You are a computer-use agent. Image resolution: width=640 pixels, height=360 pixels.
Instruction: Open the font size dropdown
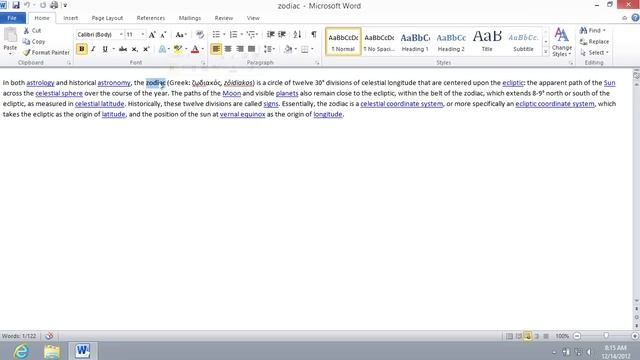coord(142,35)
